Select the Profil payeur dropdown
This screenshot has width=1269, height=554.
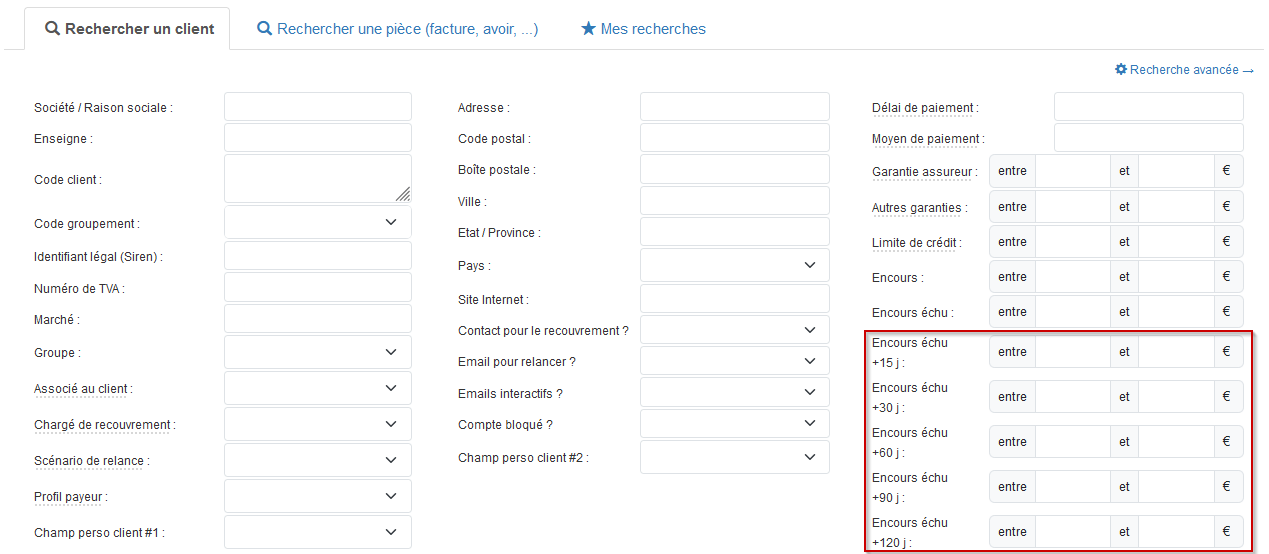click(x=317, y=496)
